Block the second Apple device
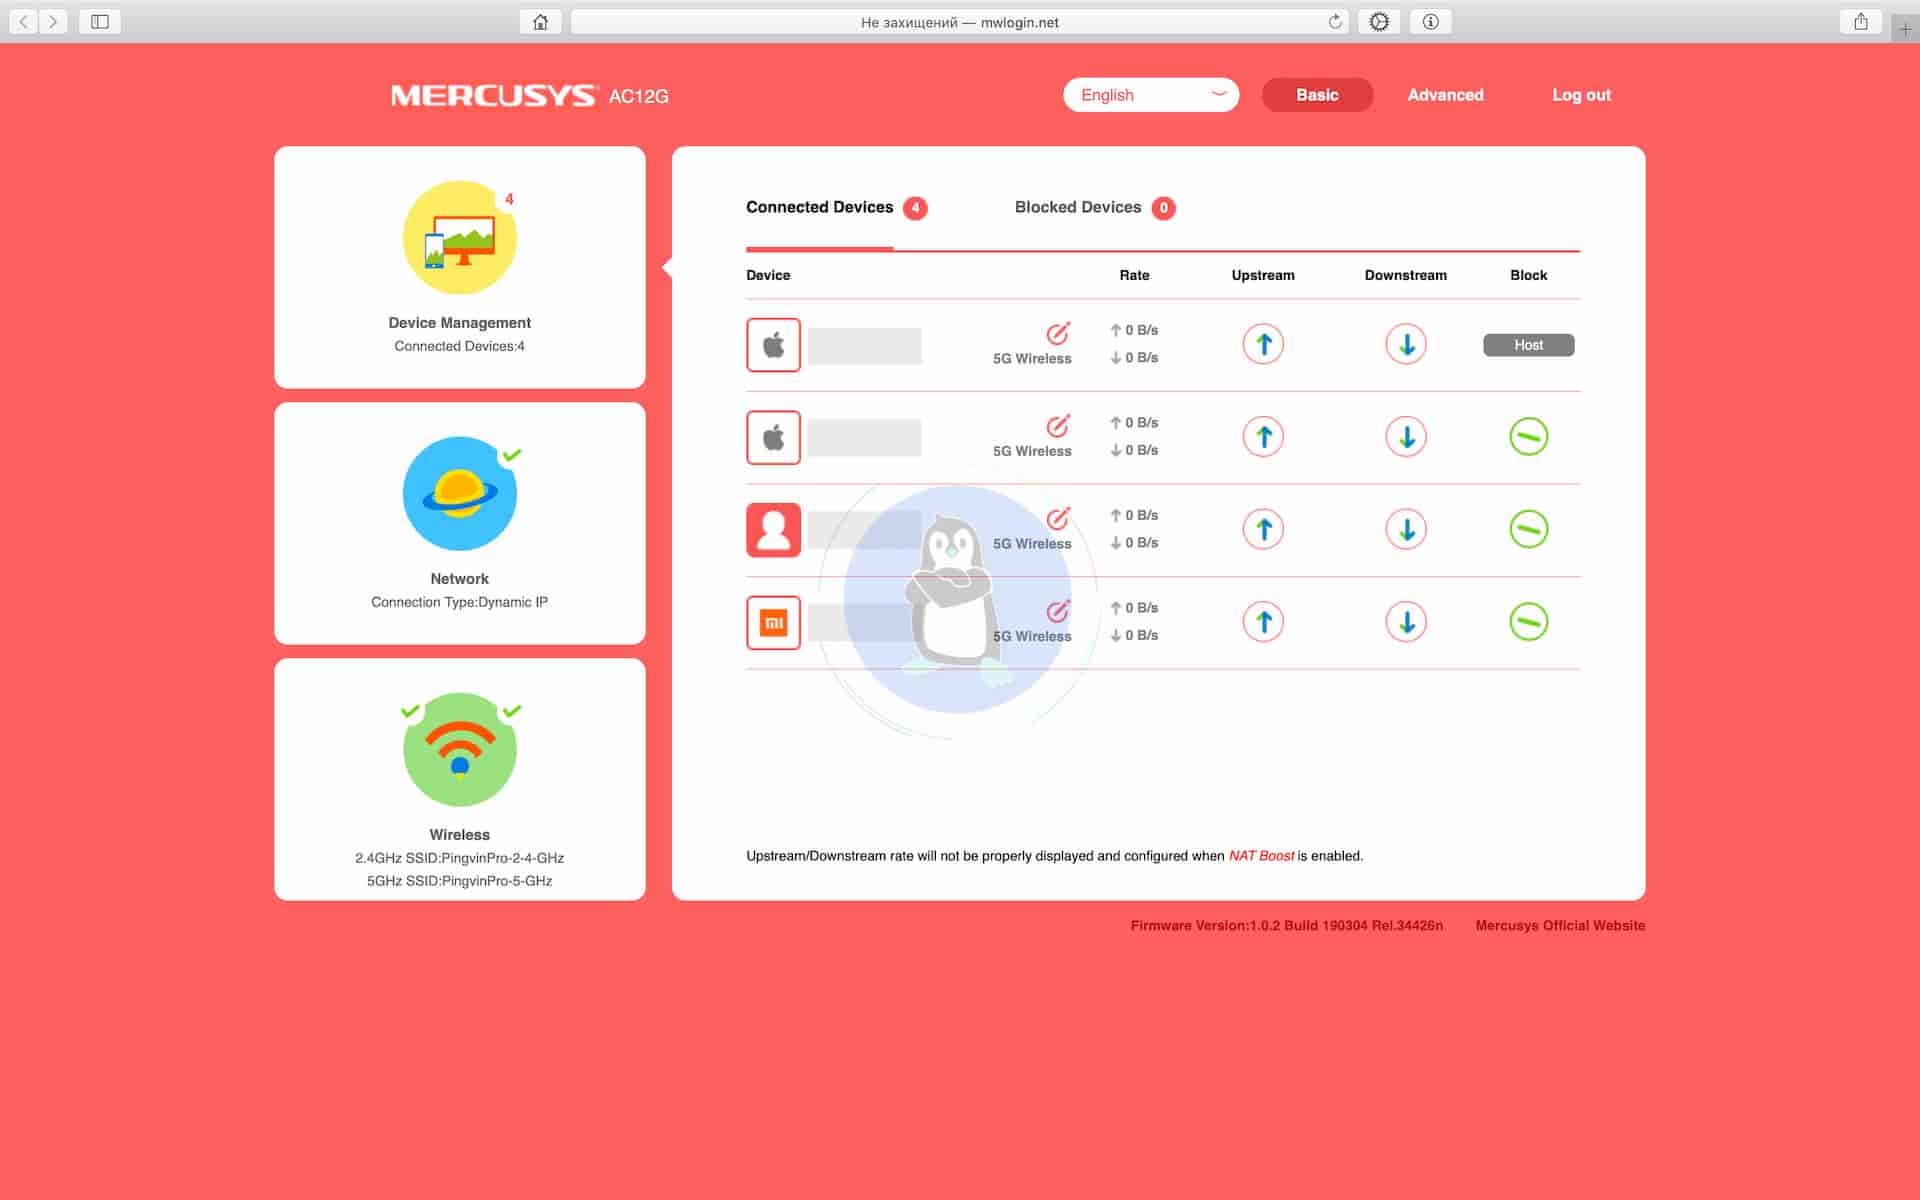The height and width of the screenshot is (1200, 1920). point(1528,437)
